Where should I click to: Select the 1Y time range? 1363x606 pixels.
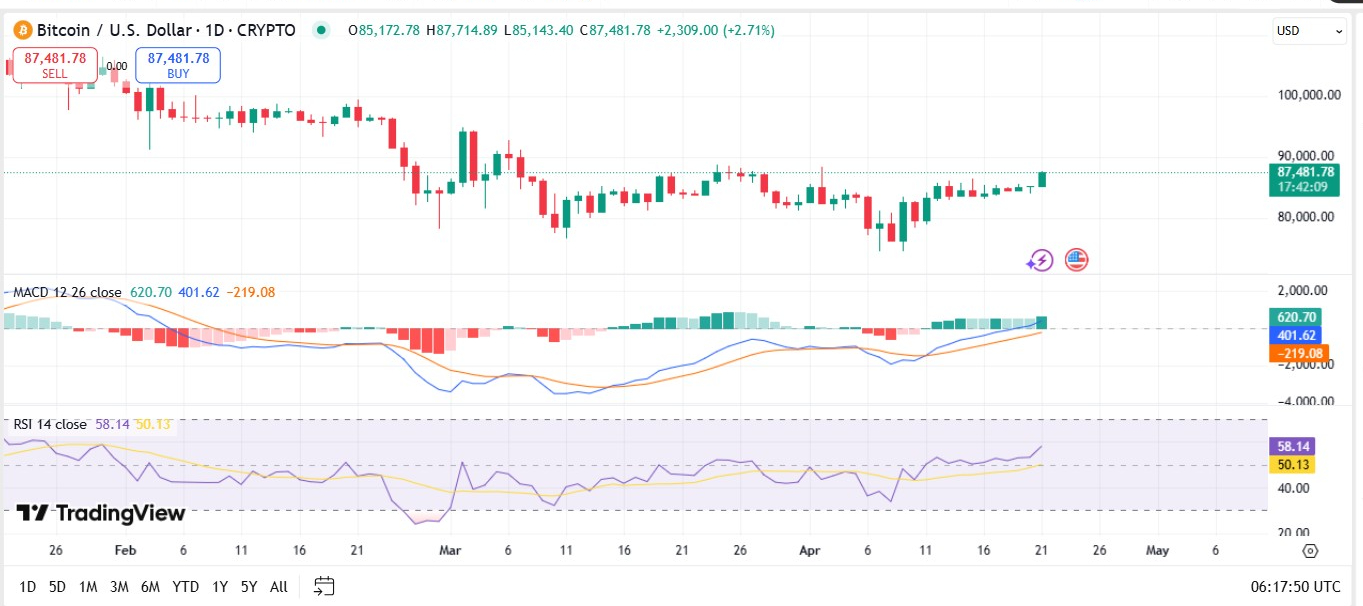[219, 587]
